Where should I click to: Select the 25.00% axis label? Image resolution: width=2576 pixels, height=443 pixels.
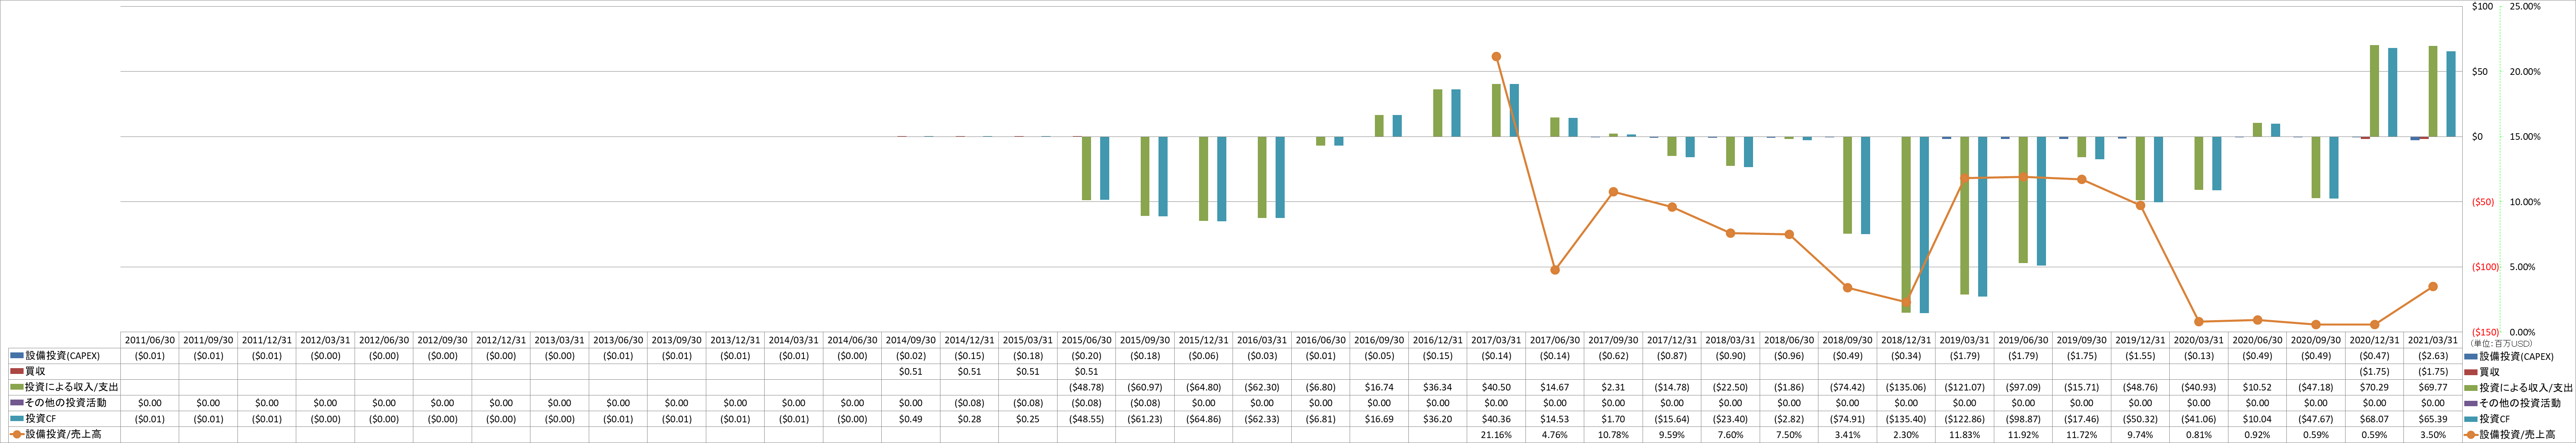point(2525,6)
